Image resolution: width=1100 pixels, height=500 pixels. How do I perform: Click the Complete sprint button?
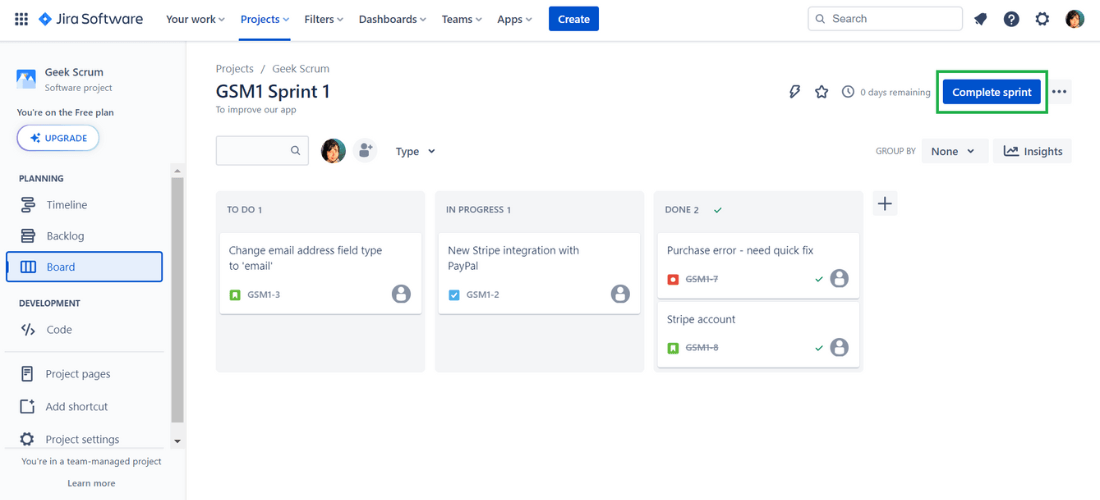tap(992, 92)
